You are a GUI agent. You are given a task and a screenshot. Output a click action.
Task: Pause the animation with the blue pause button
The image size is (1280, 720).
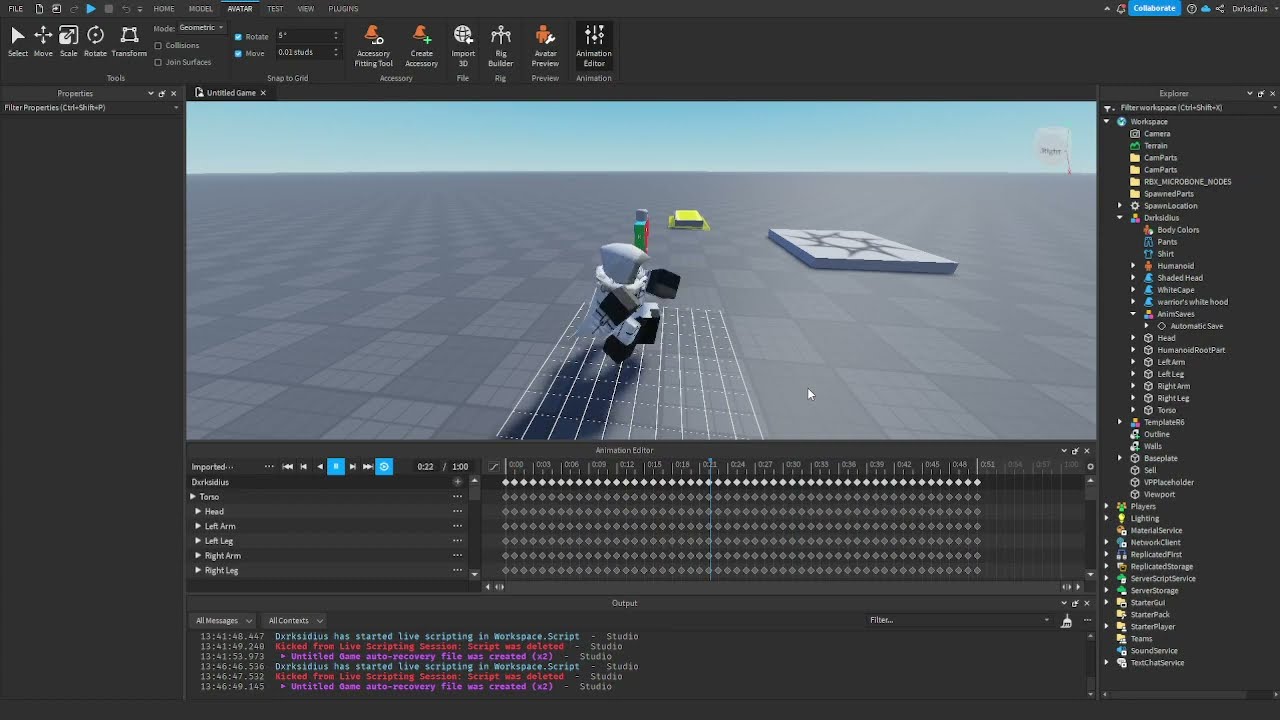coord(336,466)
